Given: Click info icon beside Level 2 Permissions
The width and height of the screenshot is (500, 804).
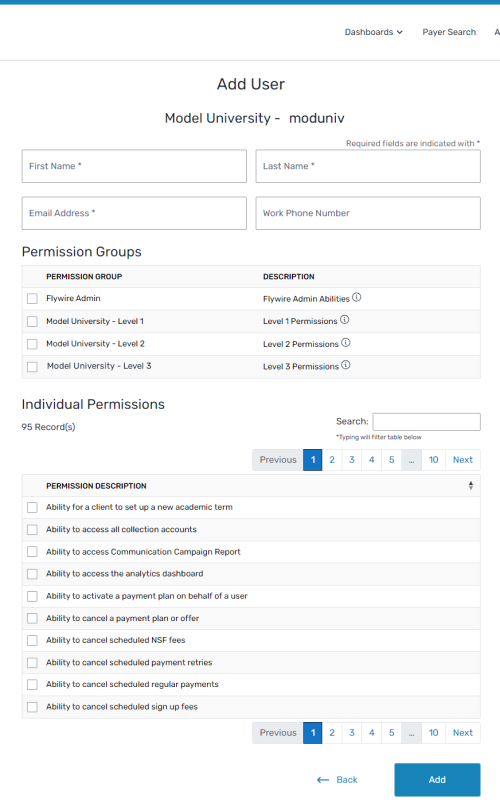Looking at the screenshot, I should coord(346,343).
